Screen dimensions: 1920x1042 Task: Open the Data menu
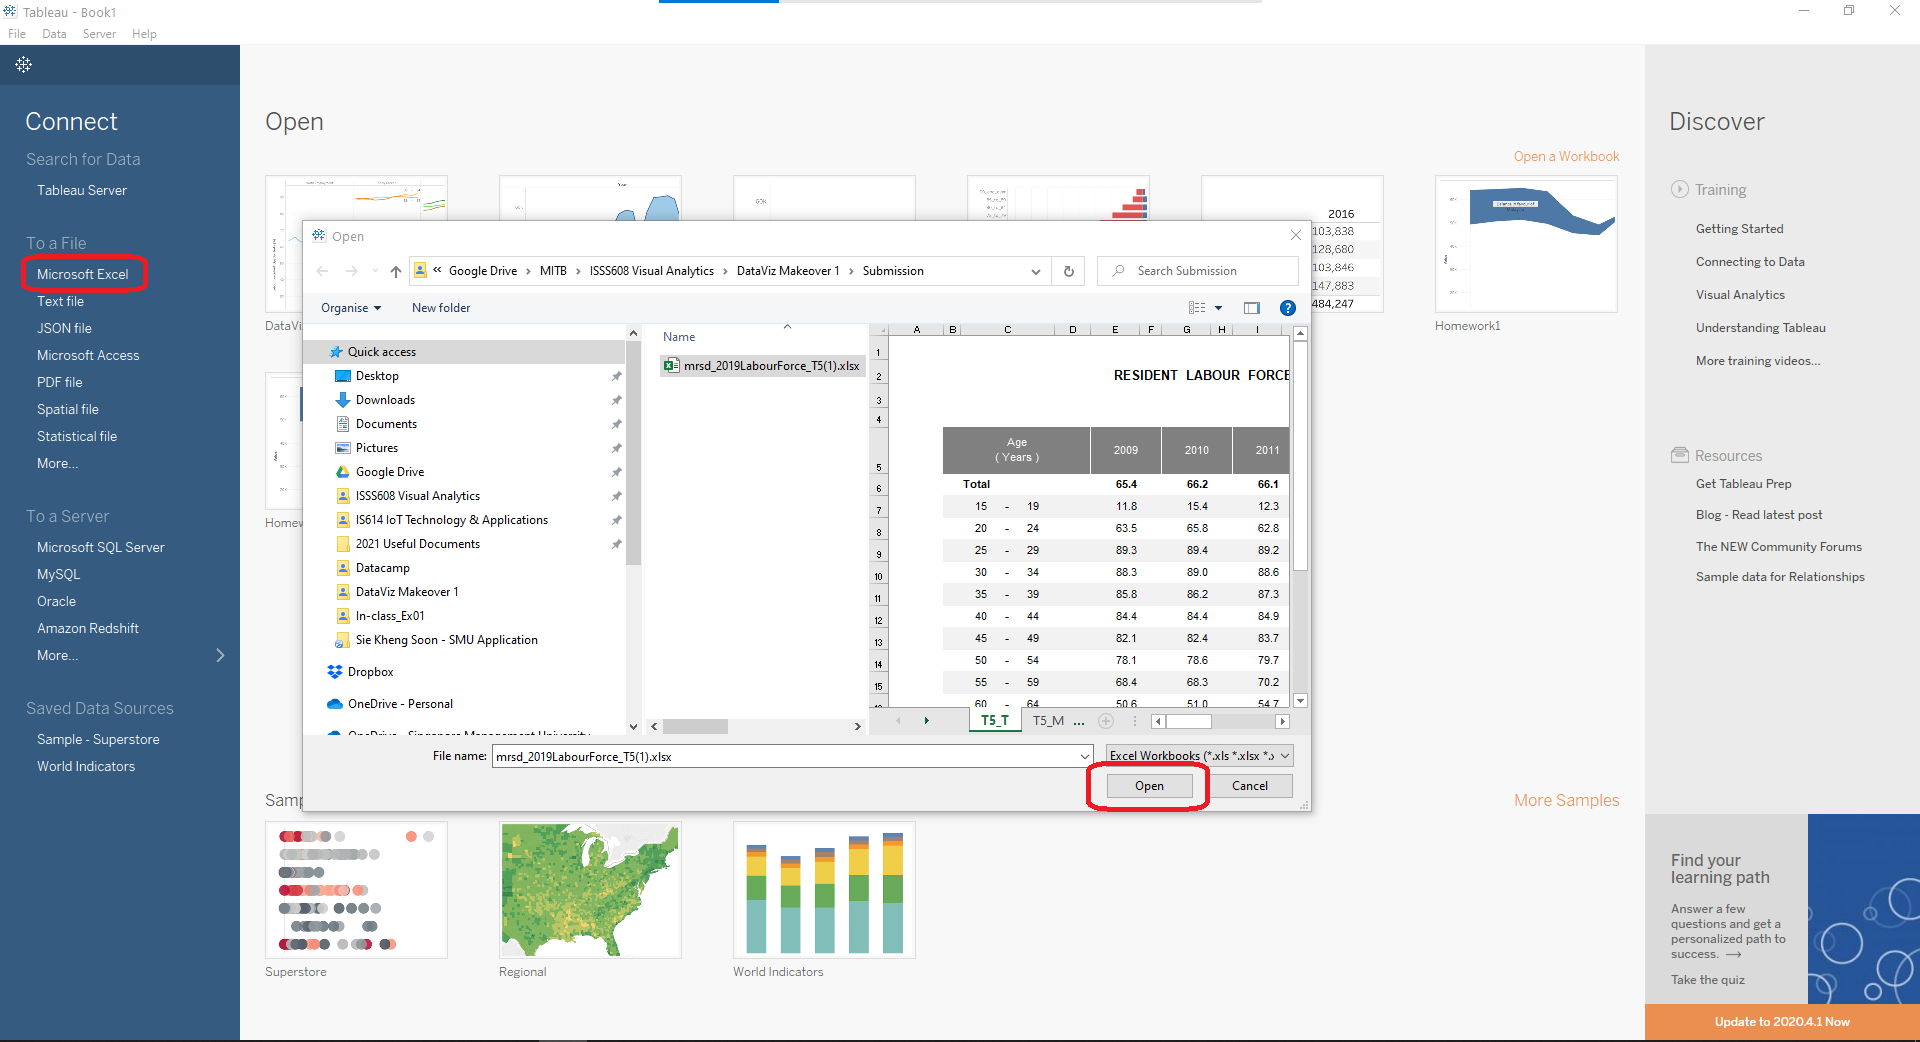pyautogui.click(x=54, y=33)
